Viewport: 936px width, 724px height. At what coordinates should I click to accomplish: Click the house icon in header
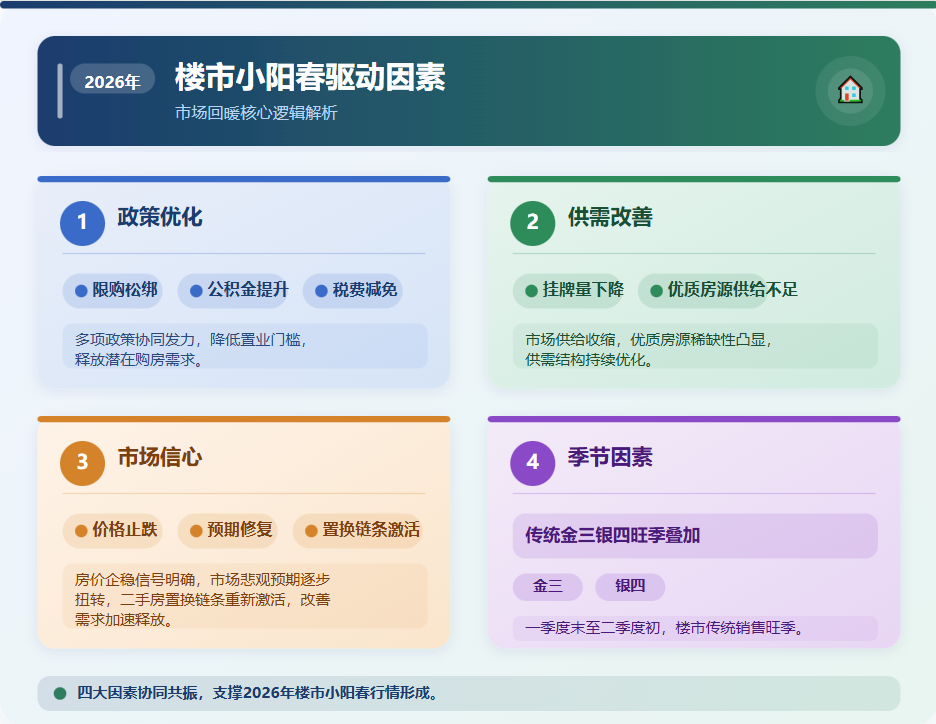(x=850, y=91)
